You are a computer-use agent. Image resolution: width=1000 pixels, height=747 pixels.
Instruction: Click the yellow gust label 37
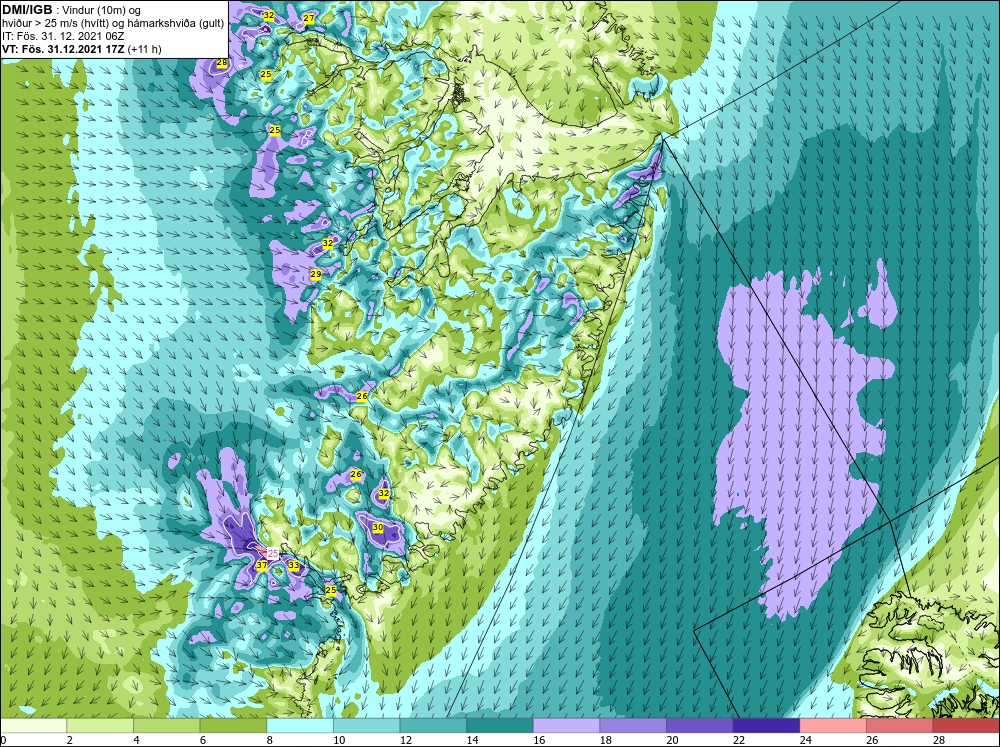tap(261, 565)
